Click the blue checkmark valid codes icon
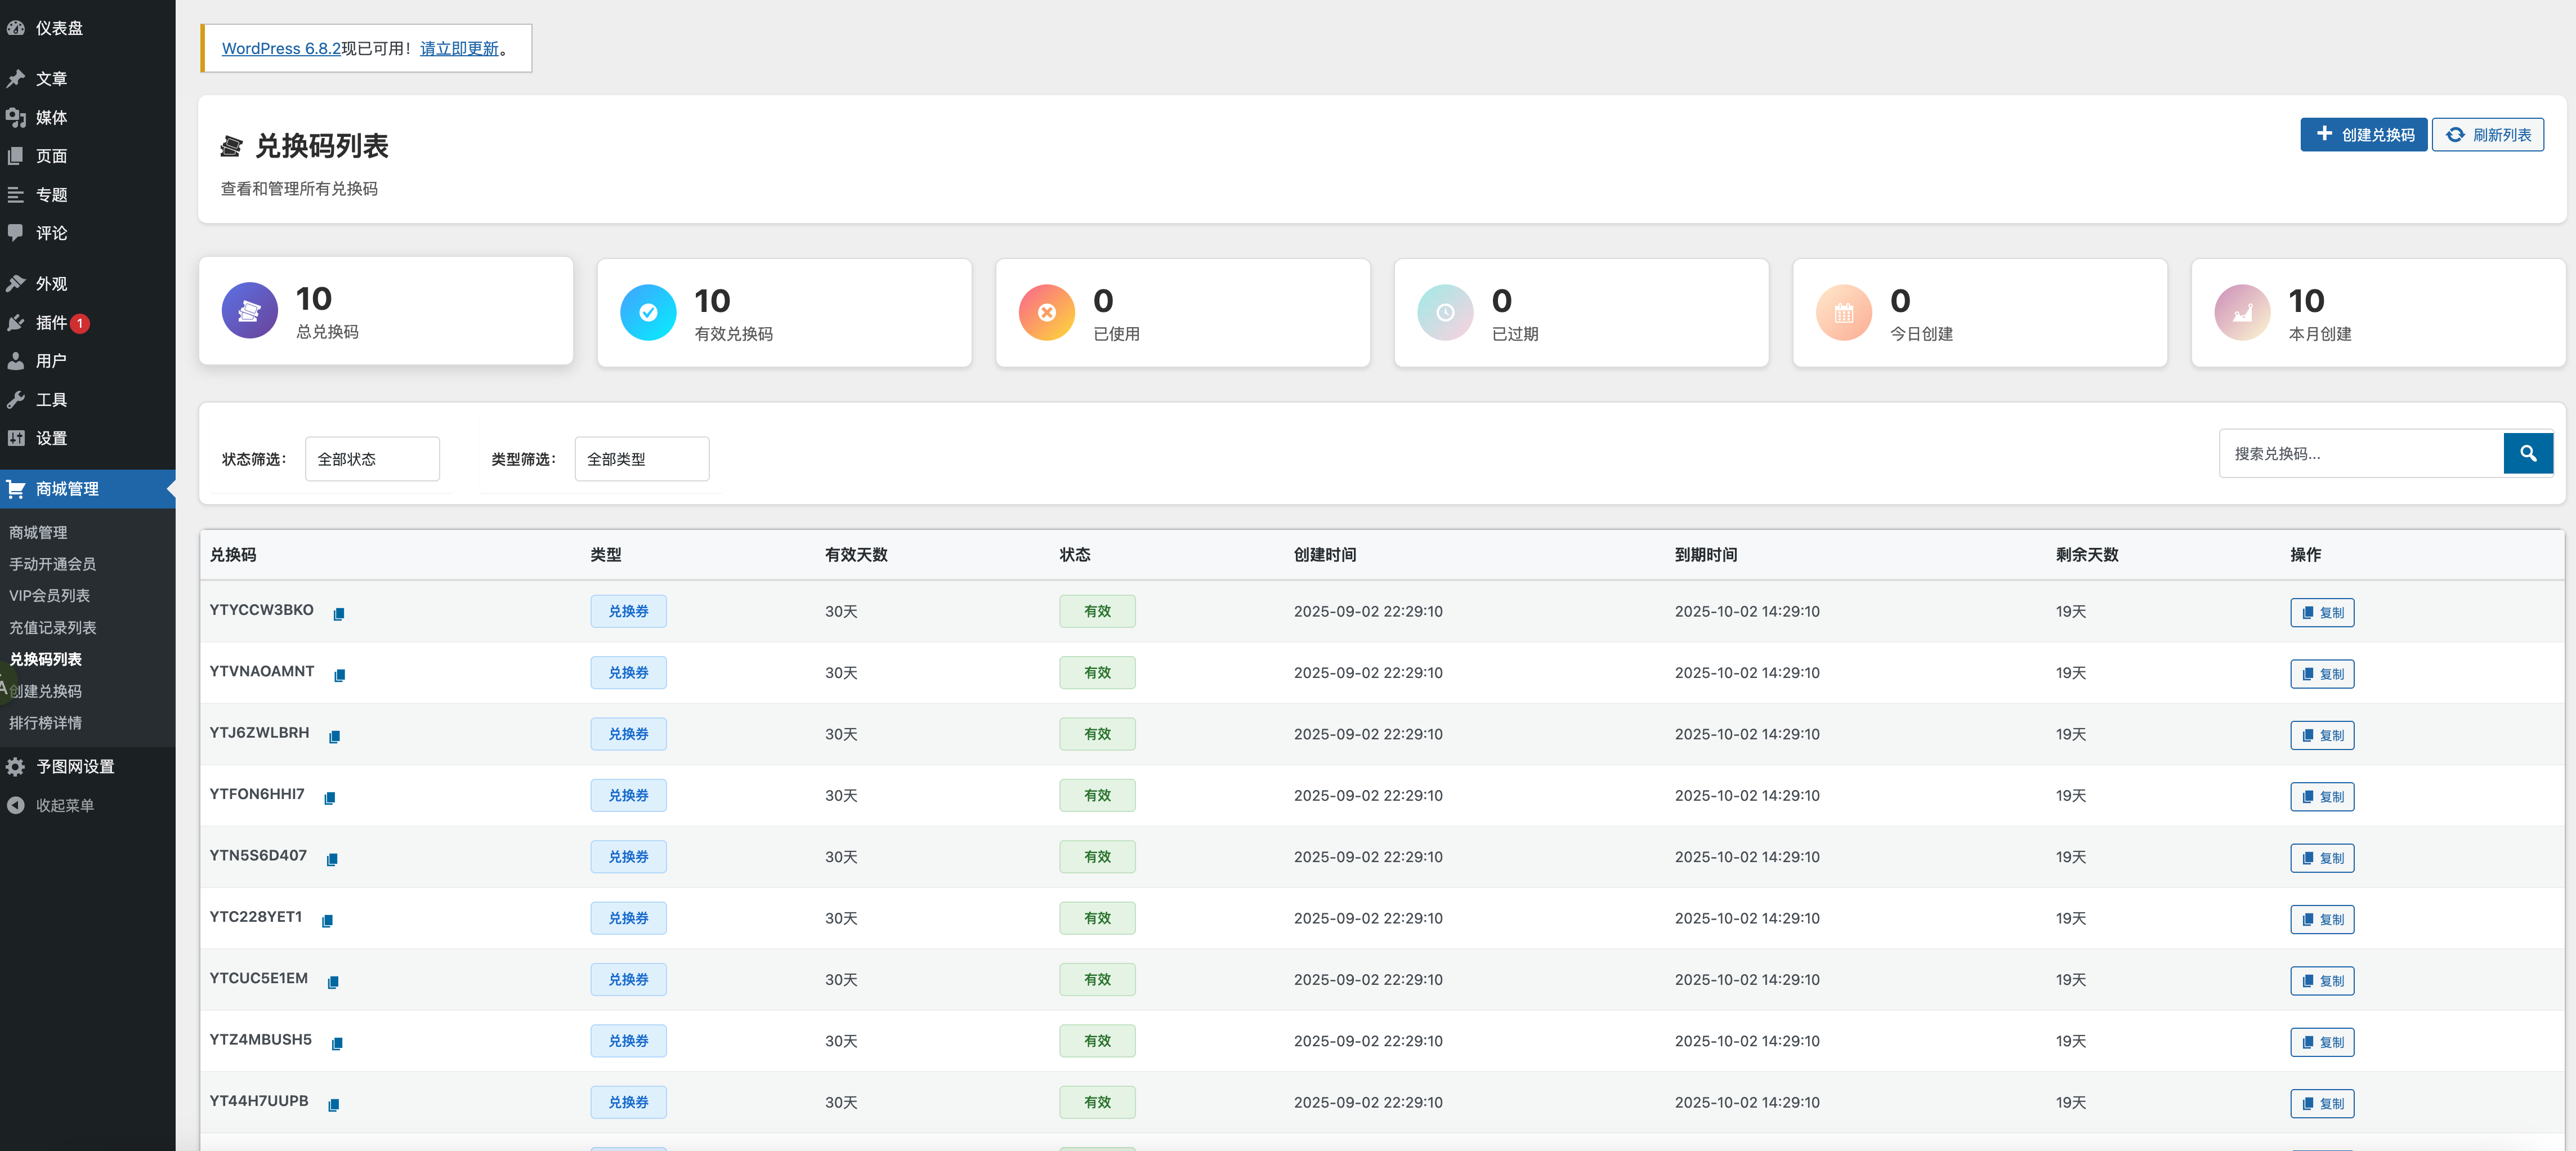The image size is (2576, 1151). point(648,313)
